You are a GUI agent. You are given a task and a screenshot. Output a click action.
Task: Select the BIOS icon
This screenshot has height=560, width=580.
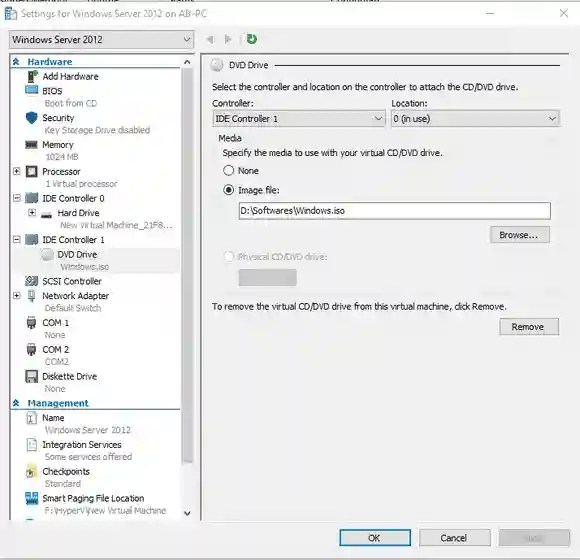31,90
